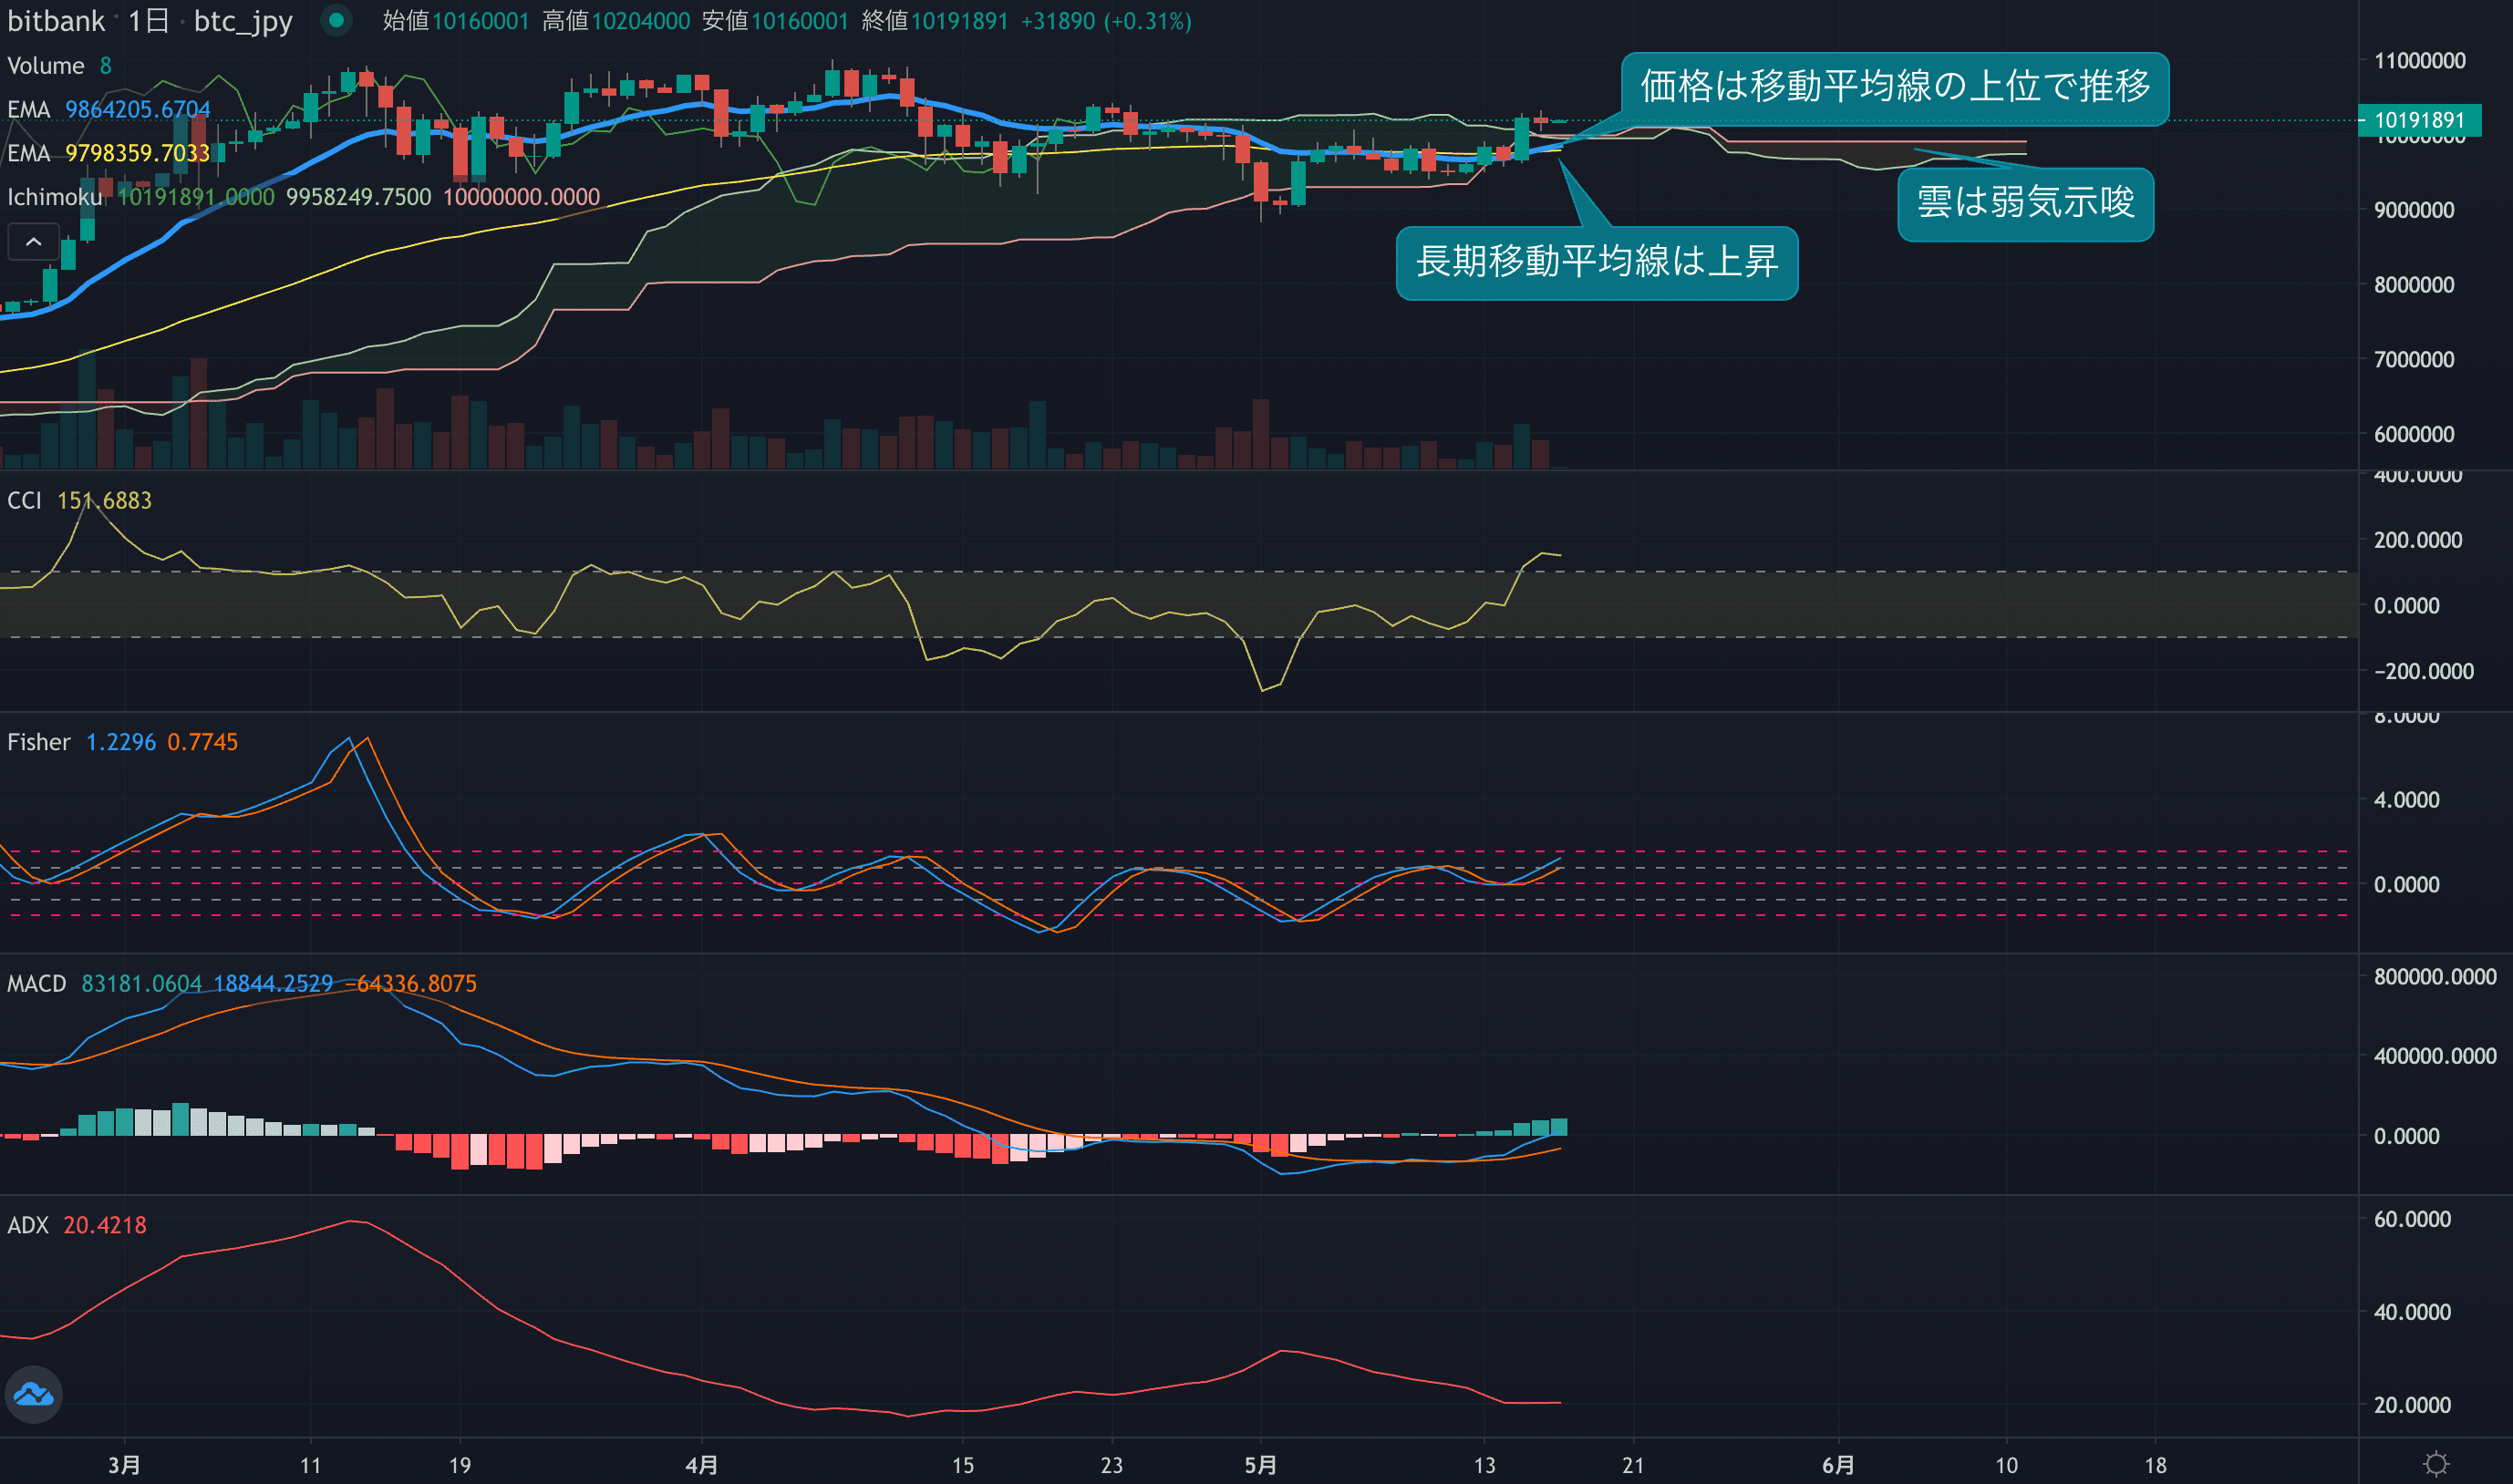Select the 雲は弱気示唆 annotation bubble
Image resolution: width=2513 pixels, height=1484 pixels.
pos(2025,203)
